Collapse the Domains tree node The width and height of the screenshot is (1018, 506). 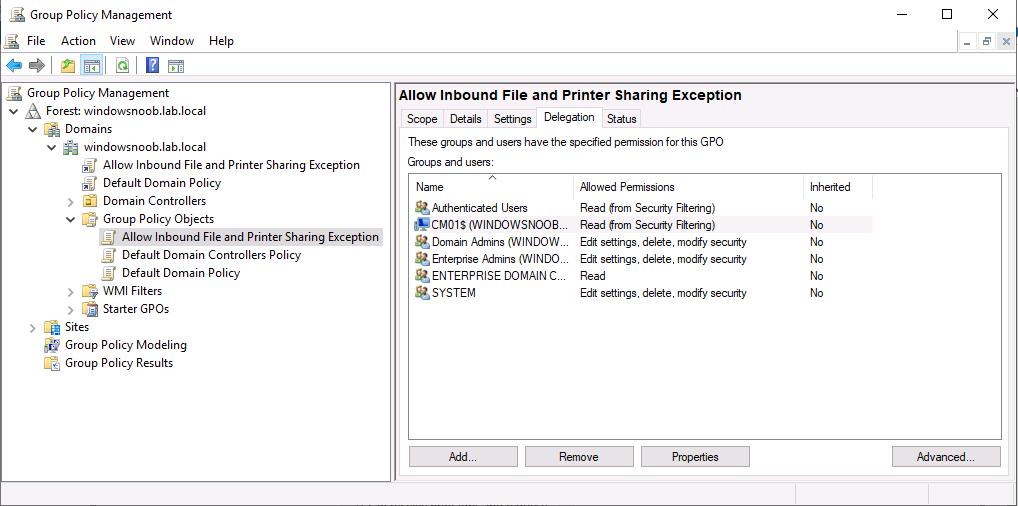coord(33,129)
